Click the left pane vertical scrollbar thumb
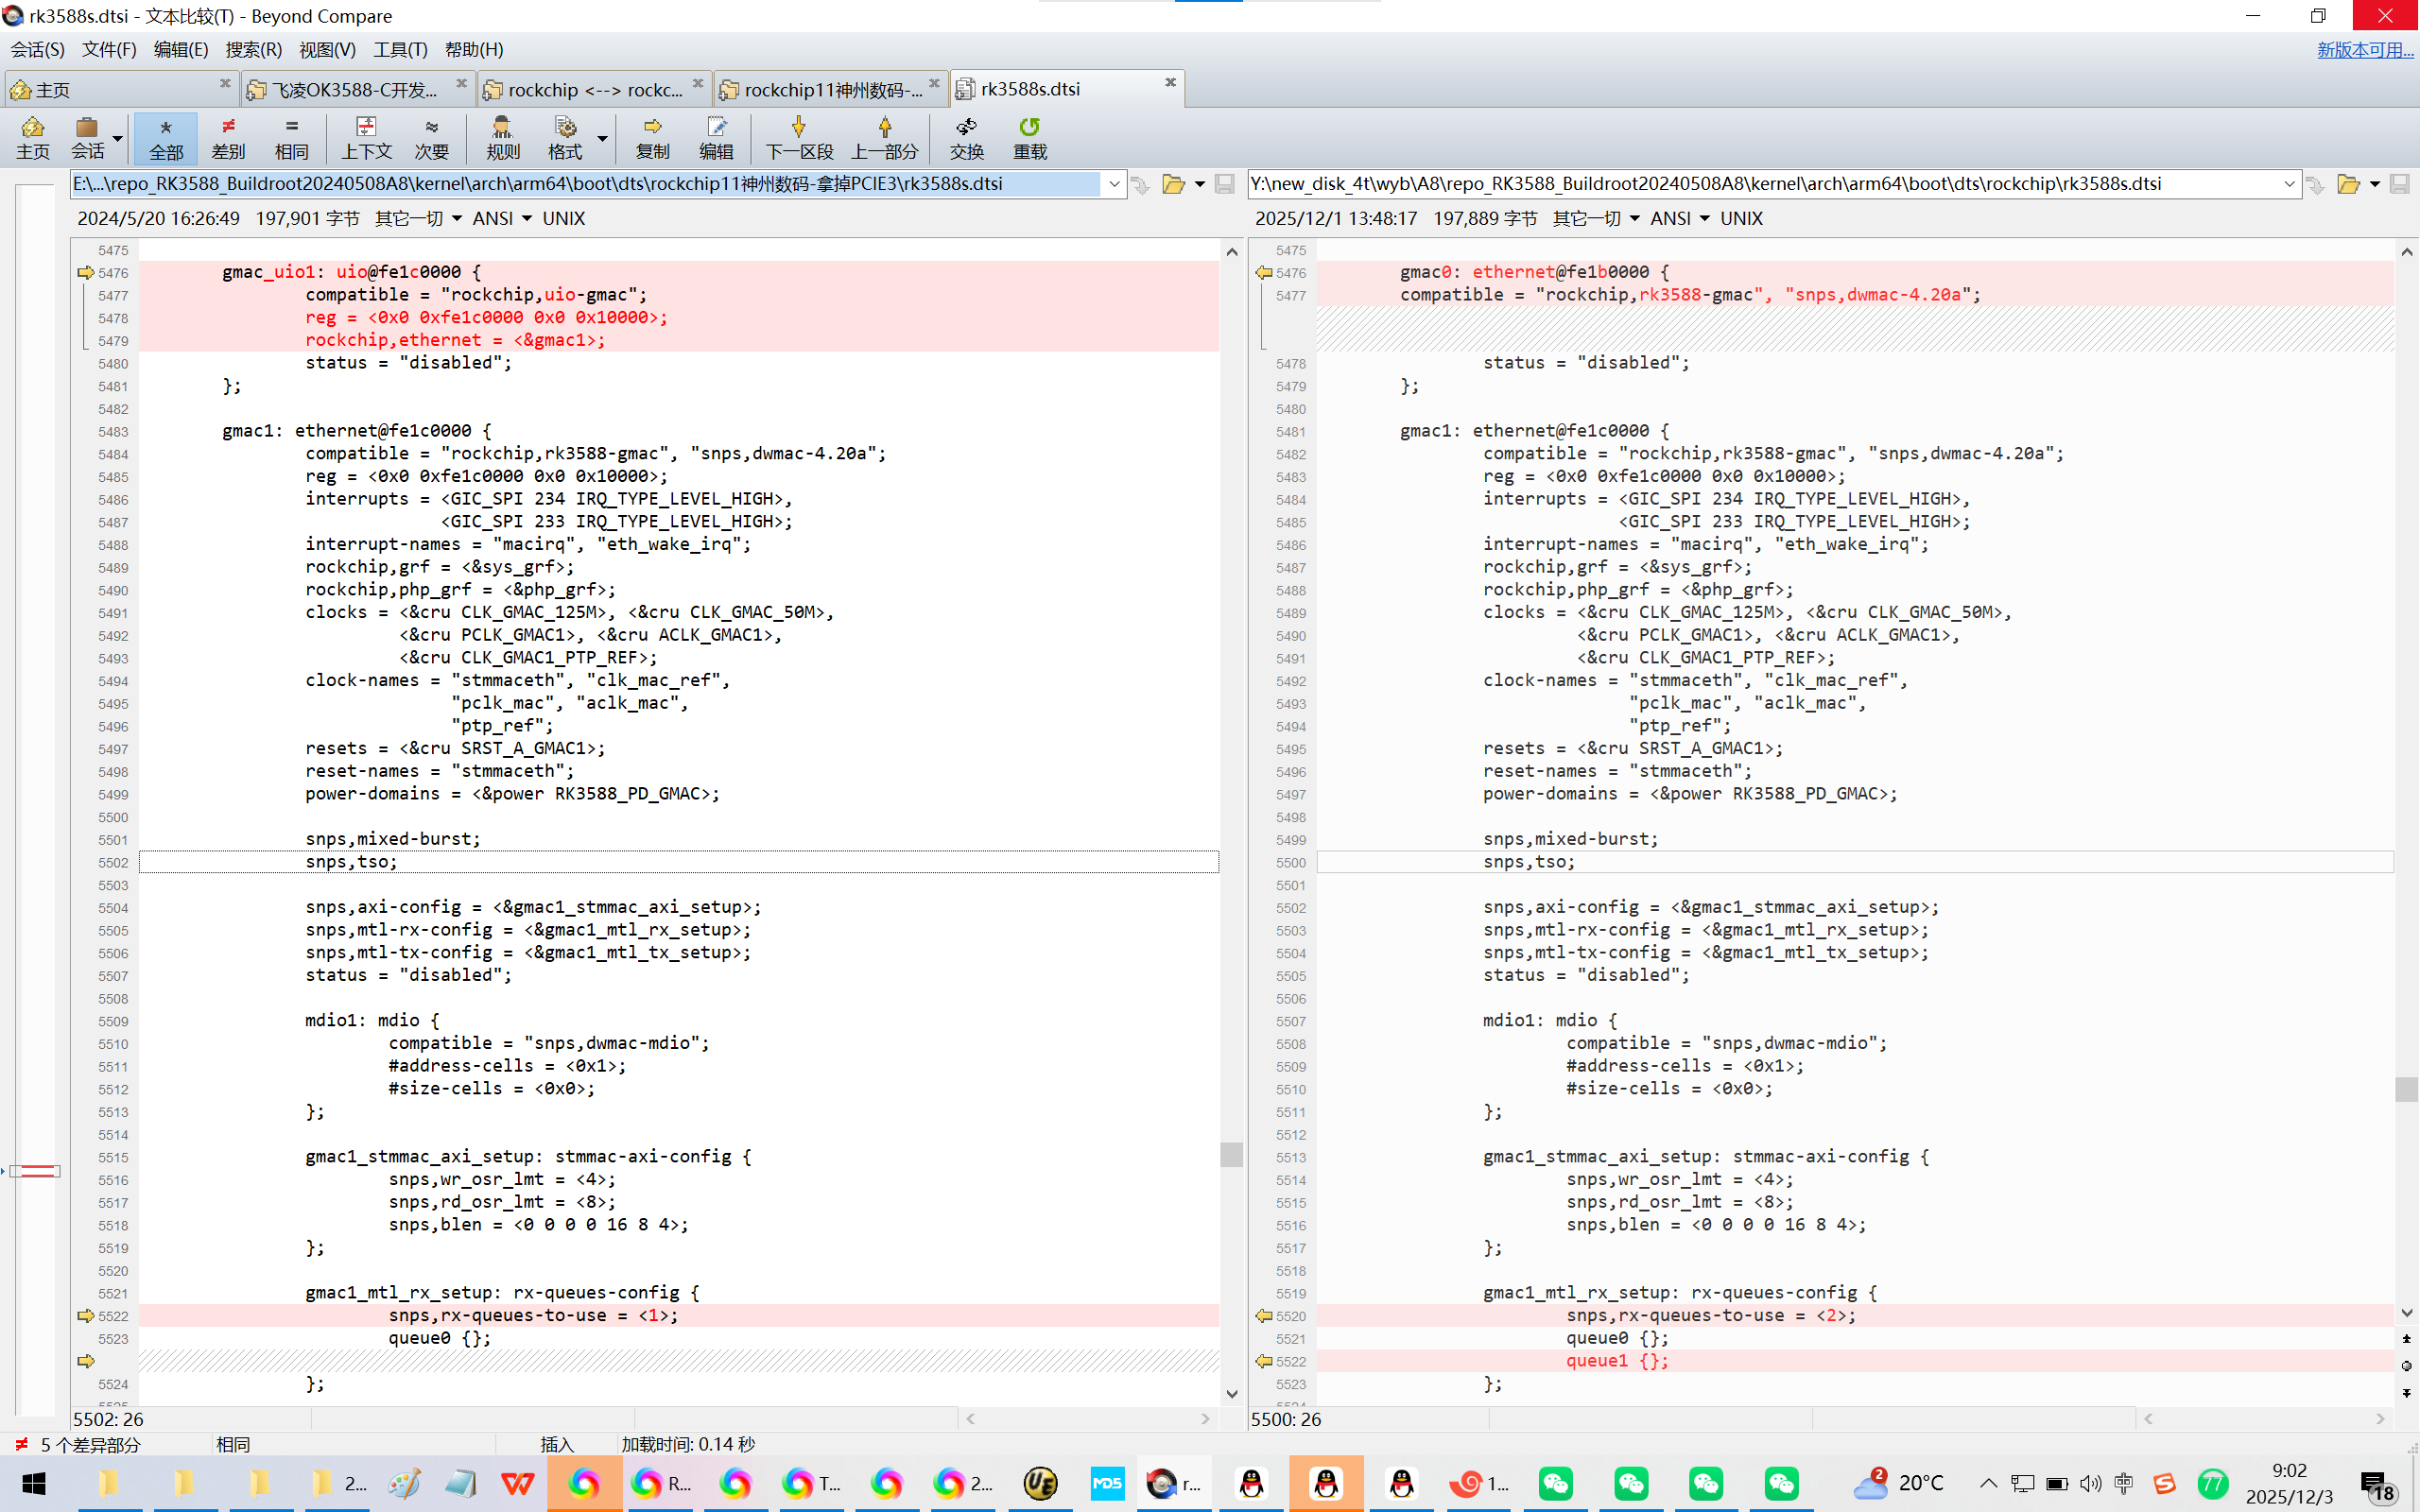Viewport: 2420px width, 1512px height. coord(1231,1154)
